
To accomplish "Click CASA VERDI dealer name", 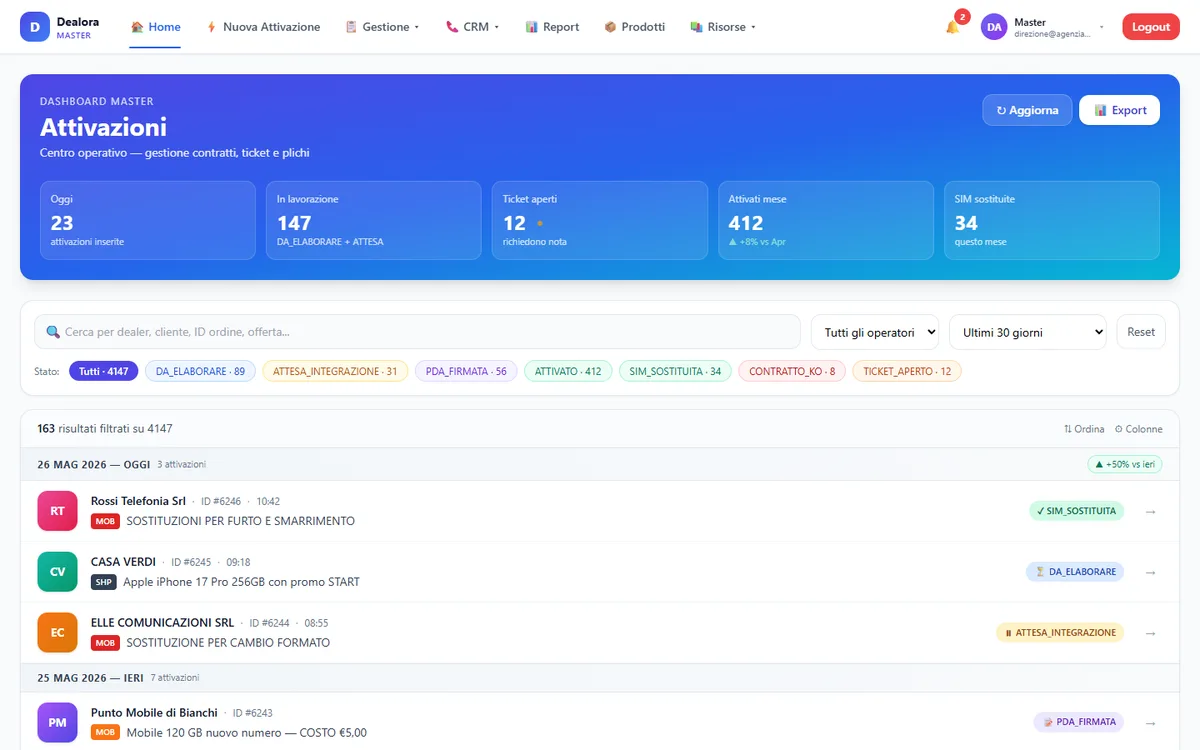I will point(123,562).
